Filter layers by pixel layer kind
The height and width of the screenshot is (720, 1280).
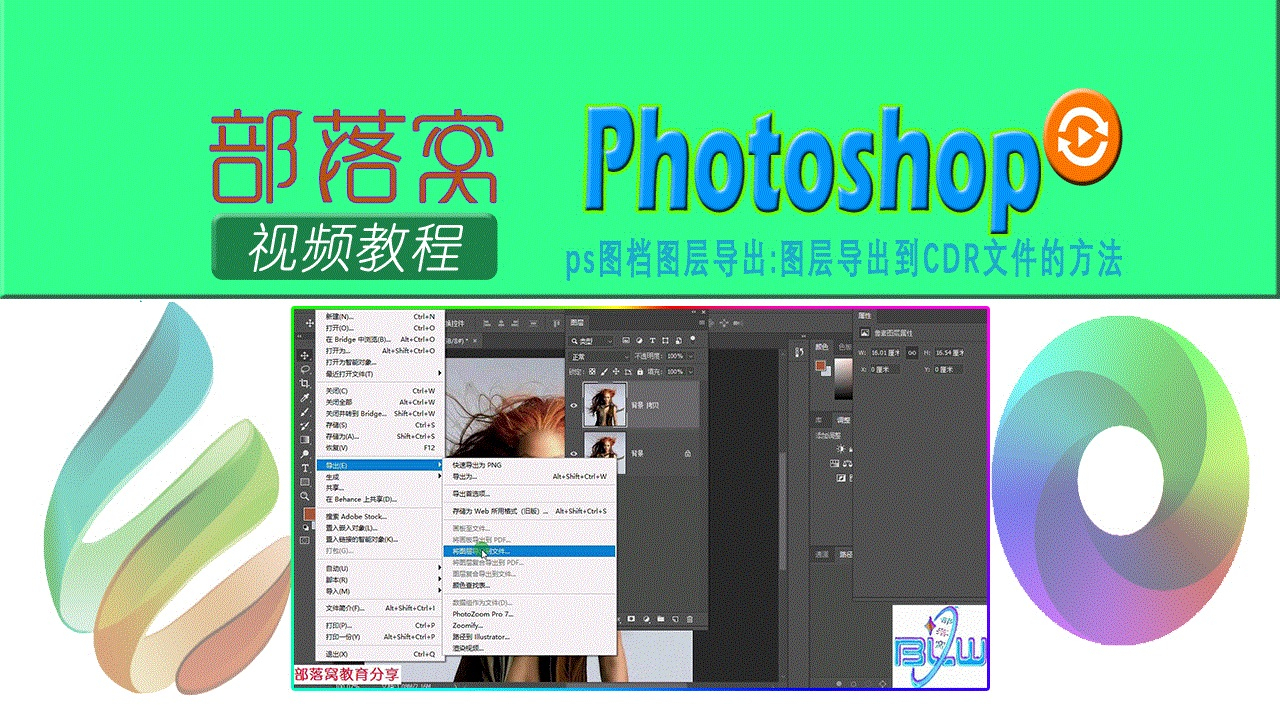626,340
